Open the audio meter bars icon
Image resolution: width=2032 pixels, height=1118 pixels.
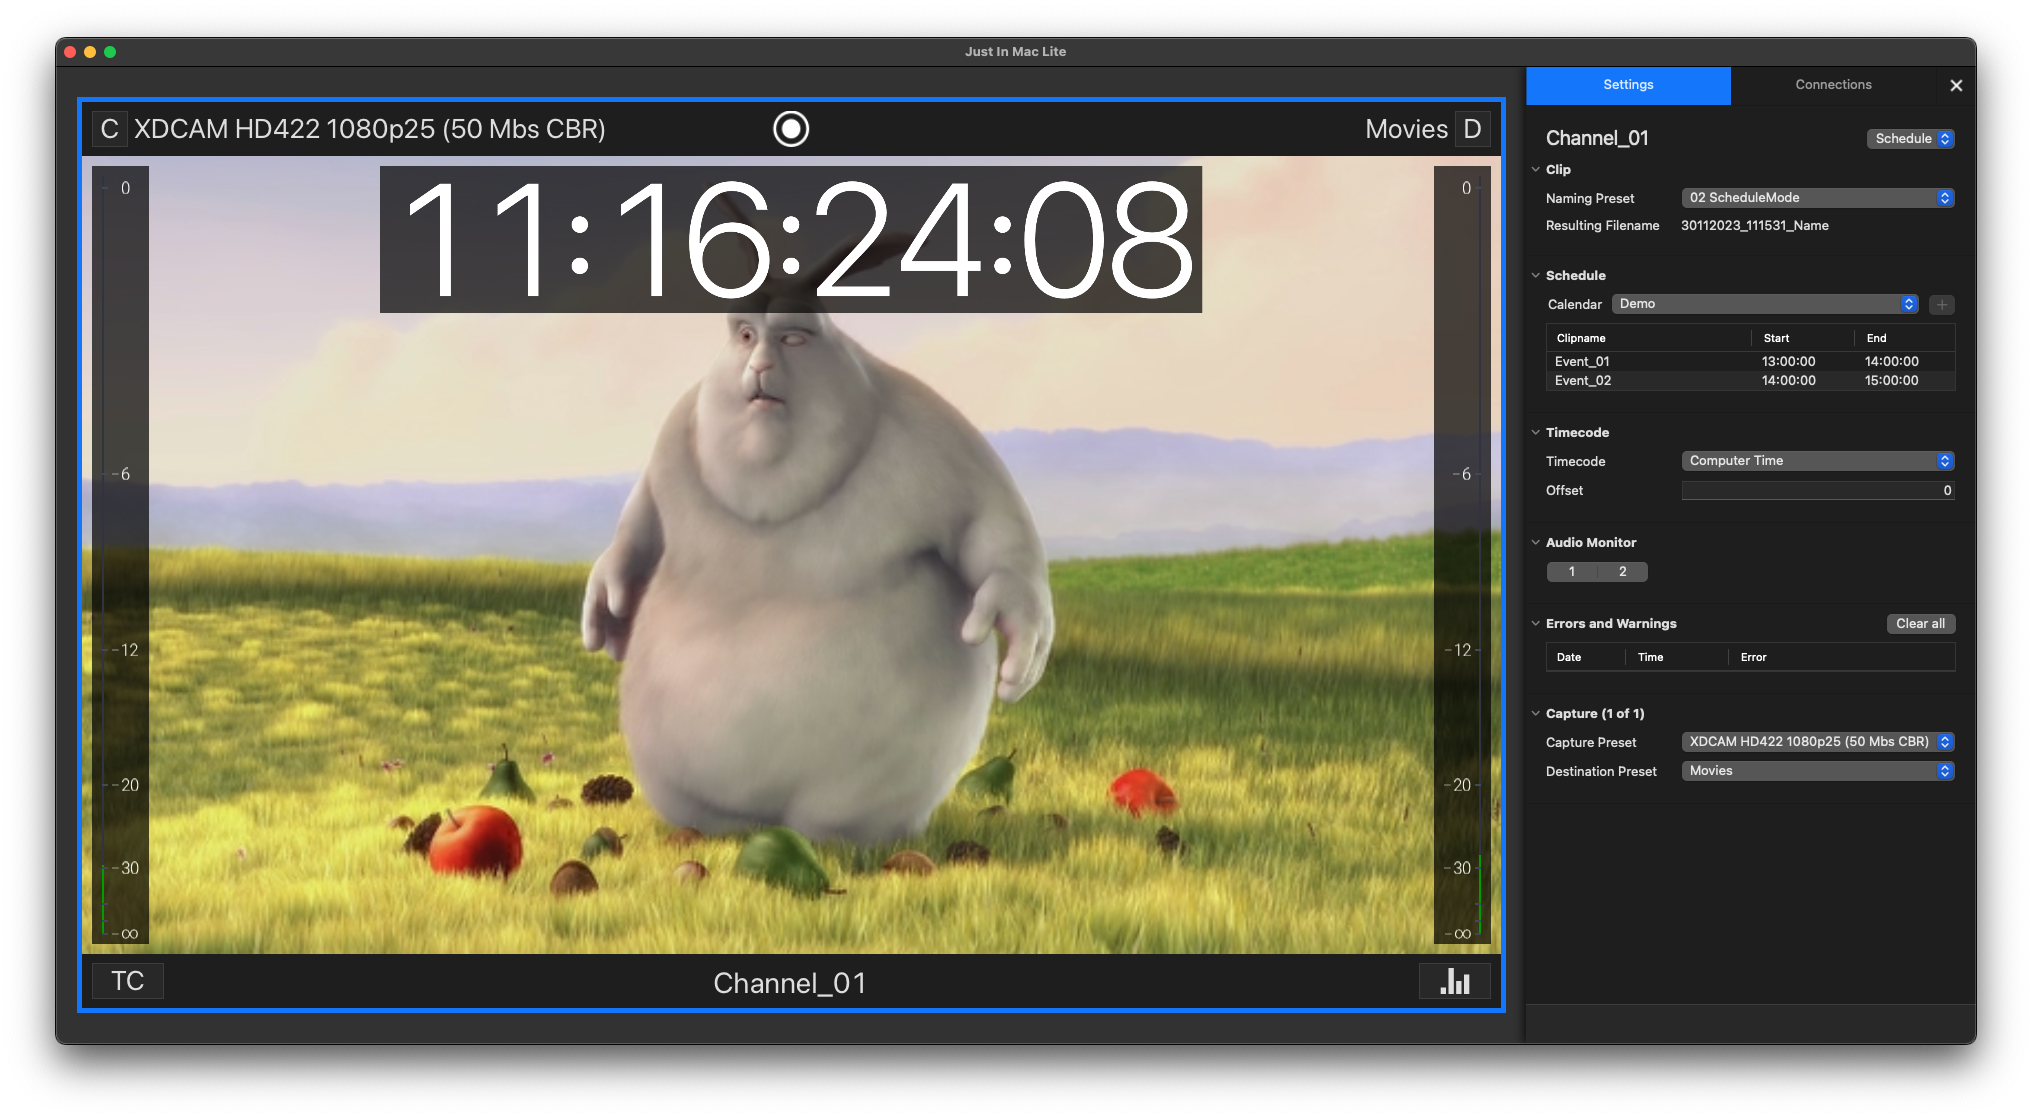(x=1455, y=981)
